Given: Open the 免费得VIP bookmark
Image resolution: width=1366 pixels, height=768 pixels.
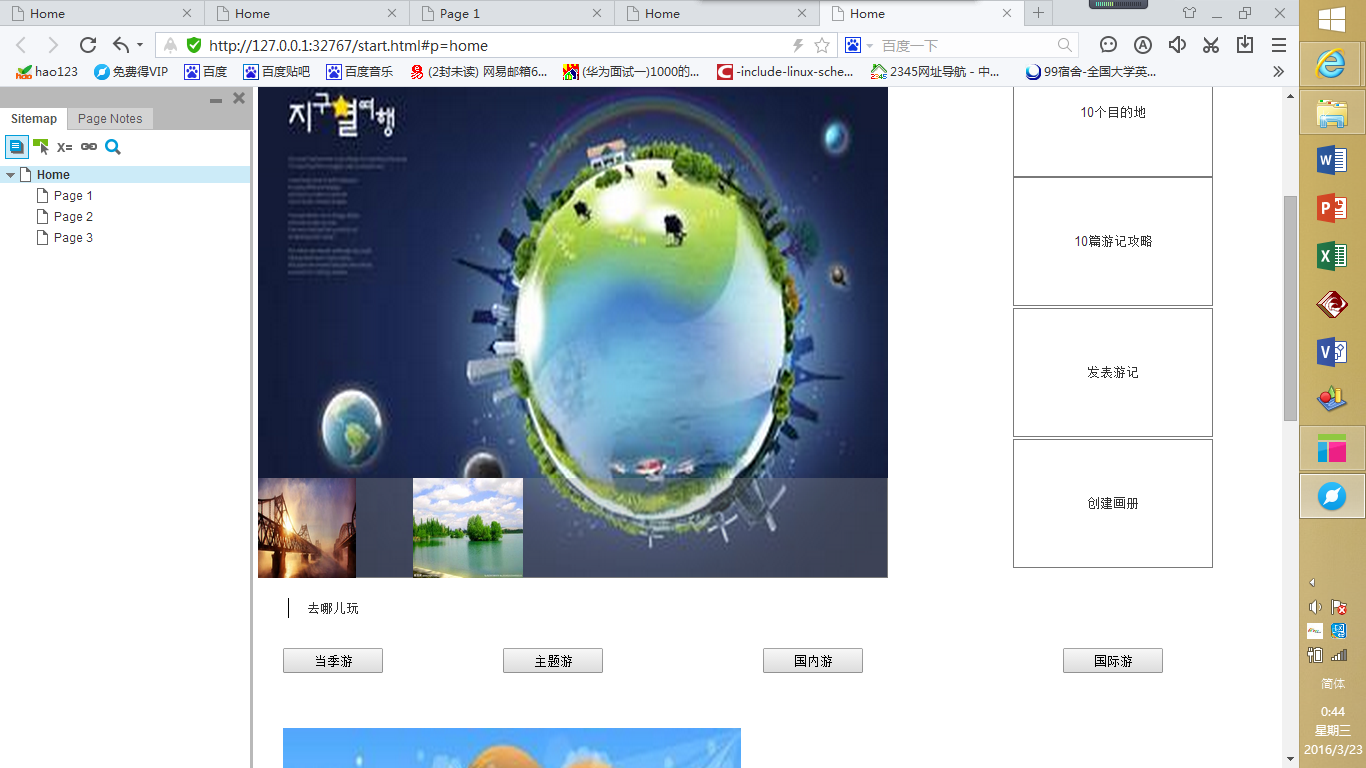Looking at the screenshot, I should coord(131,71).
